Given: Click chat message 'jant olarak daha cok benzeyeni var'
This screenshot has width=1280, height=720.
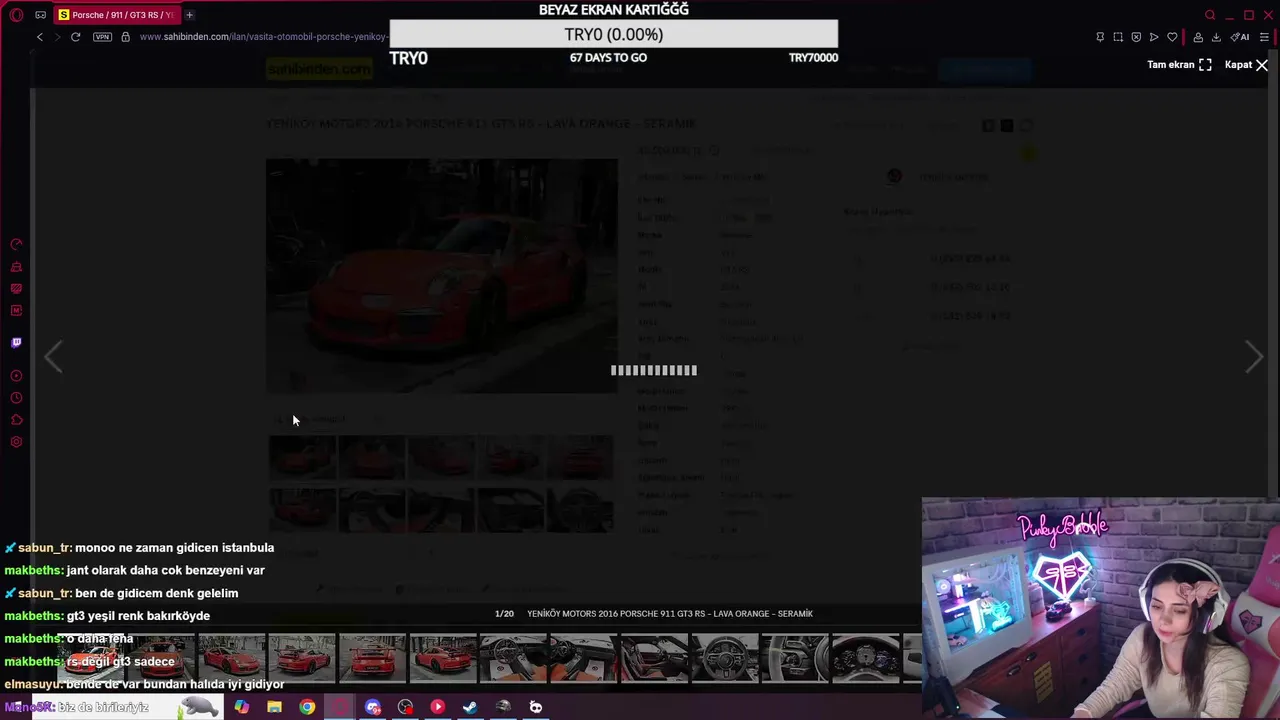Looking at the screenshot, I should 166,571.
